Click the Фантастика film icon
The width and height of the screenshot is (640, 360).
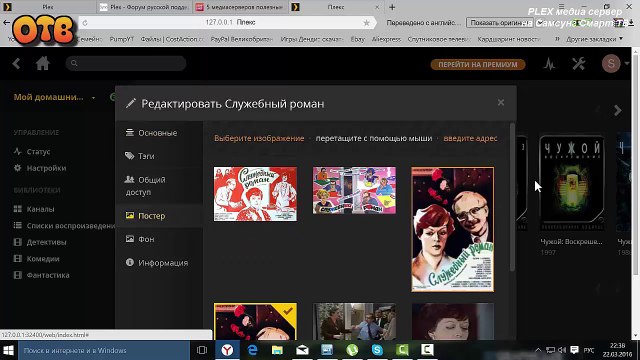pyautogui.click(x=18, y=275)
